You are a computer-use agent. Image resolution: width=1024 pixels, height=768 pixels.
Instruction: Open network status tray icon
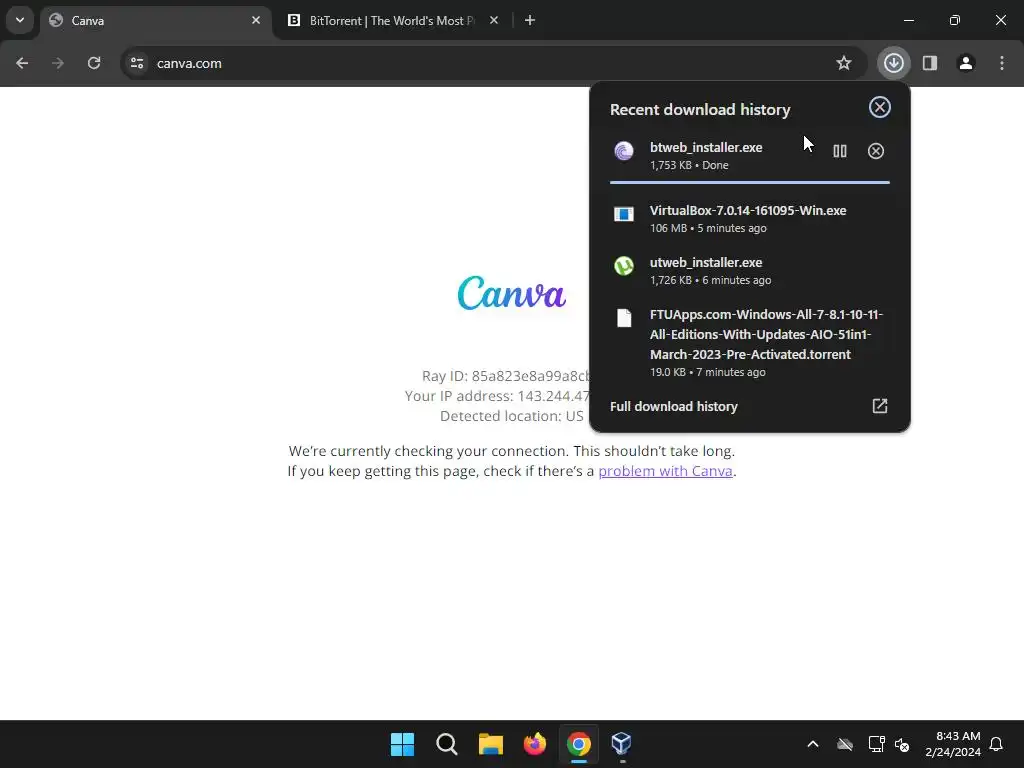[876, 744]
